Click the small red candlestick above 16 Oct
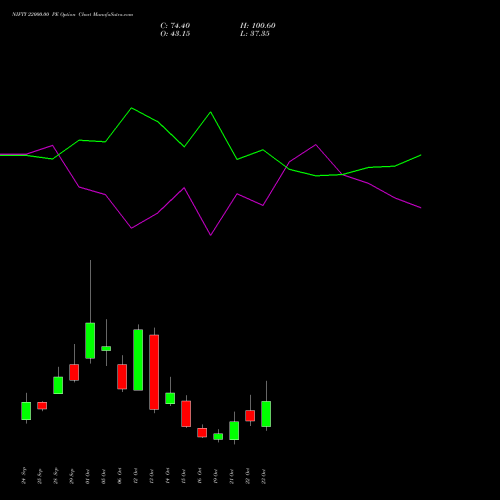Screen dimensions: 500x500 pos(202,433)
